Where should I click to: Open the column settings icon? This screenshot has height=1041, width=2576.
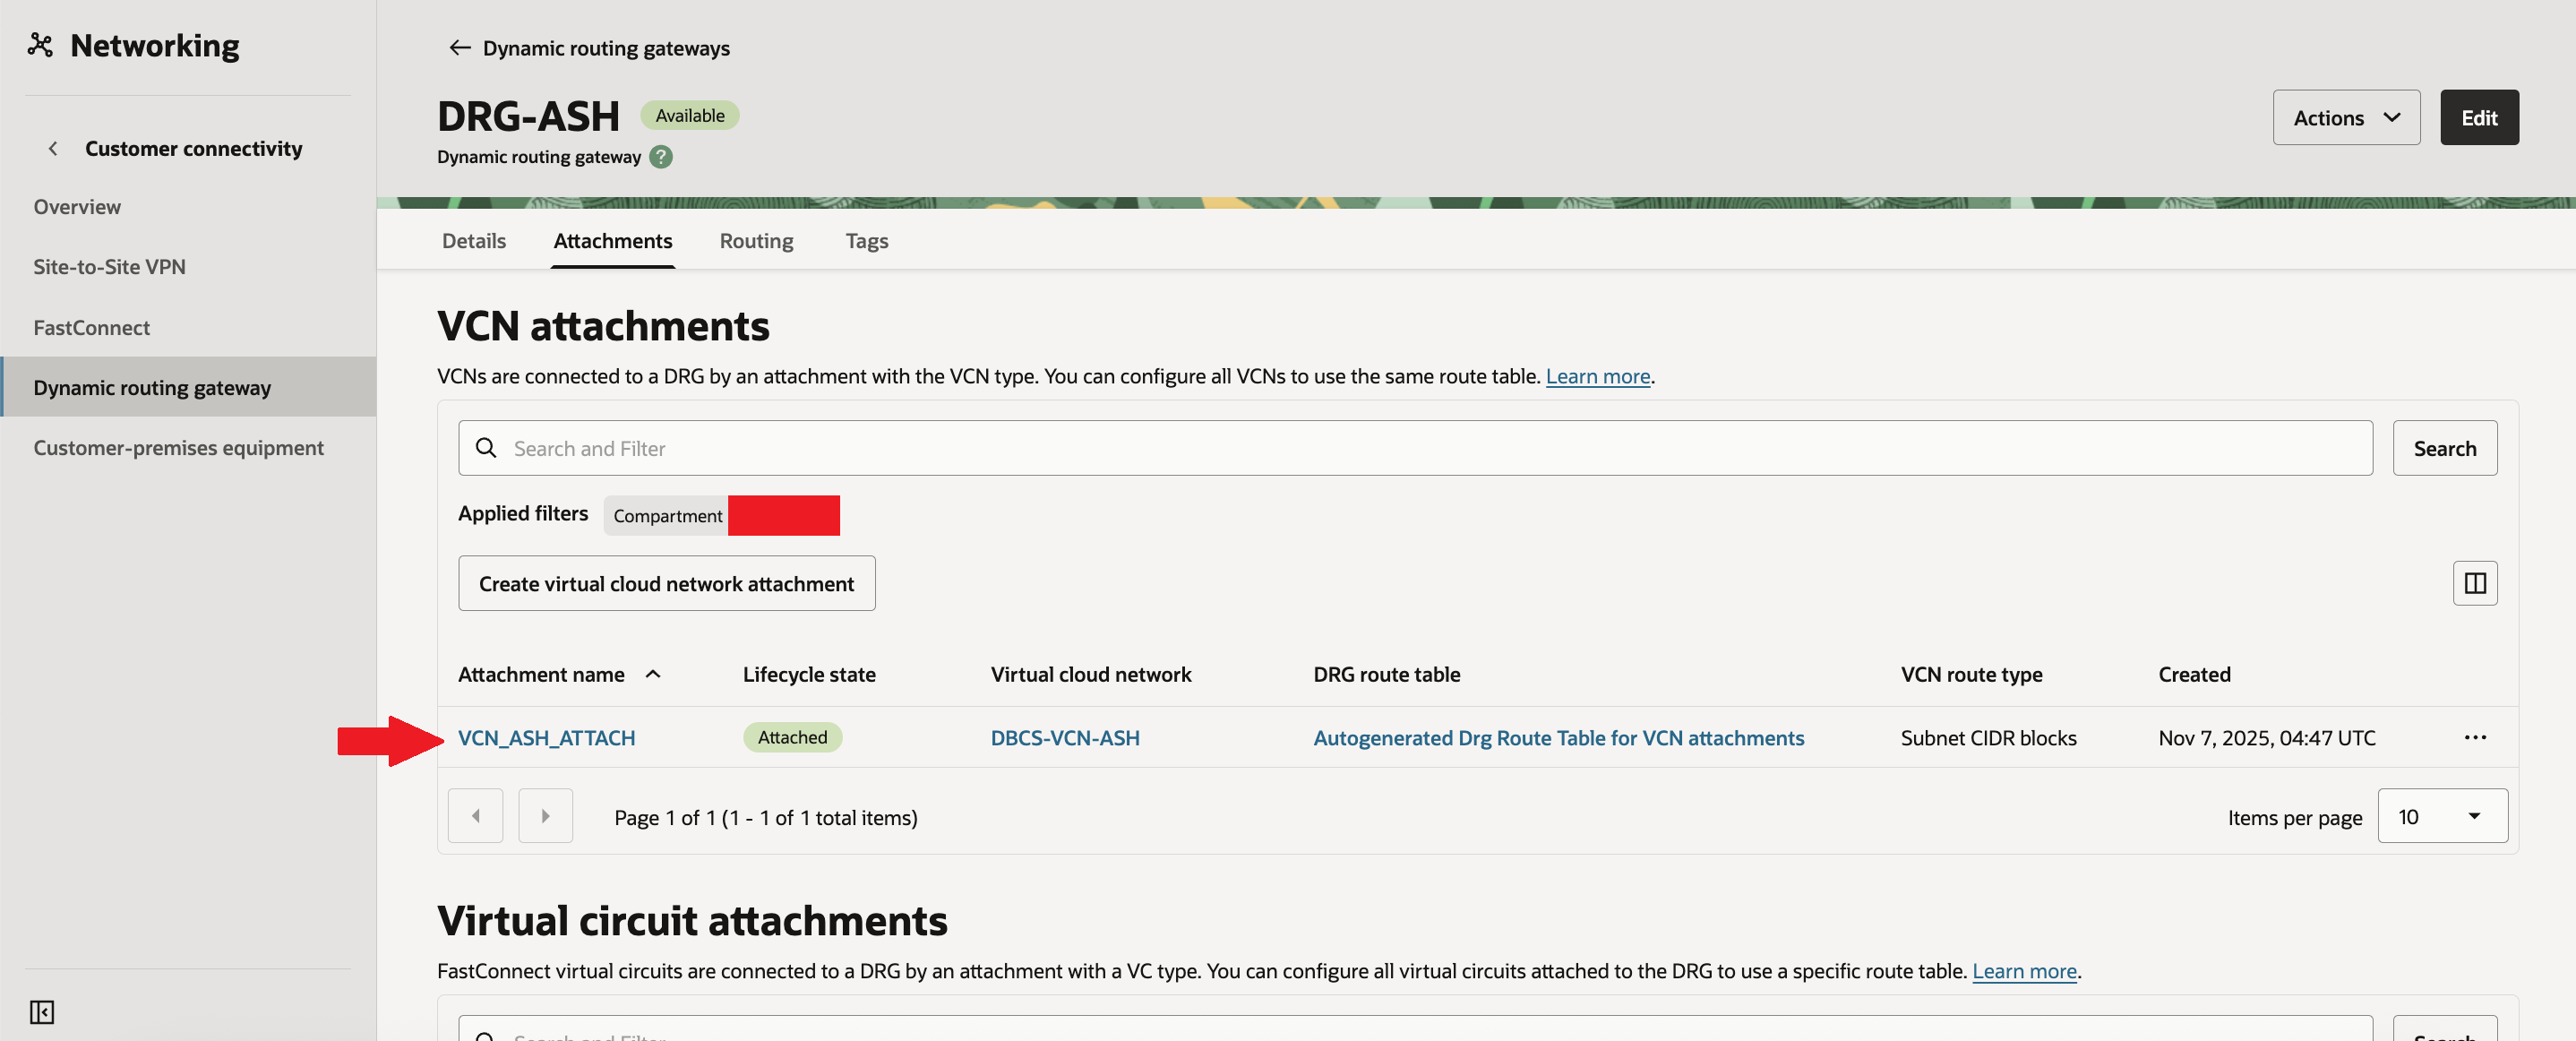(x=2474, y=583)
